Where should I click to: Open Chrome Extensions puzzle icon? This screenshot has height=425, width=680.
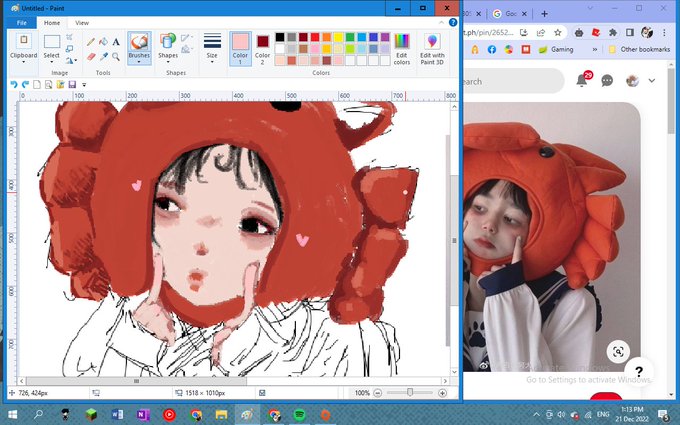pyautogui.click(x=612, y=33)
